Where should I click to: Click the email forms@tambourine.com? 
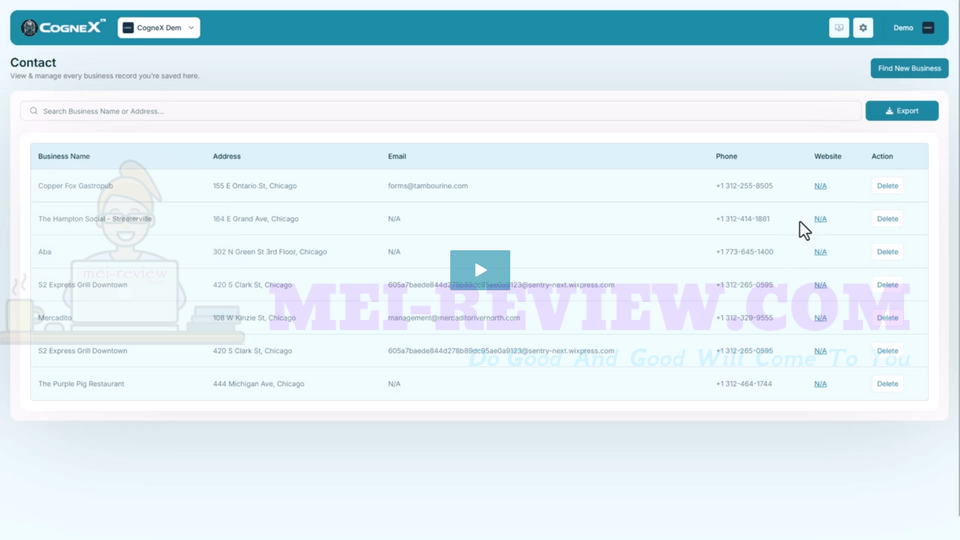(x=428, y=186)
